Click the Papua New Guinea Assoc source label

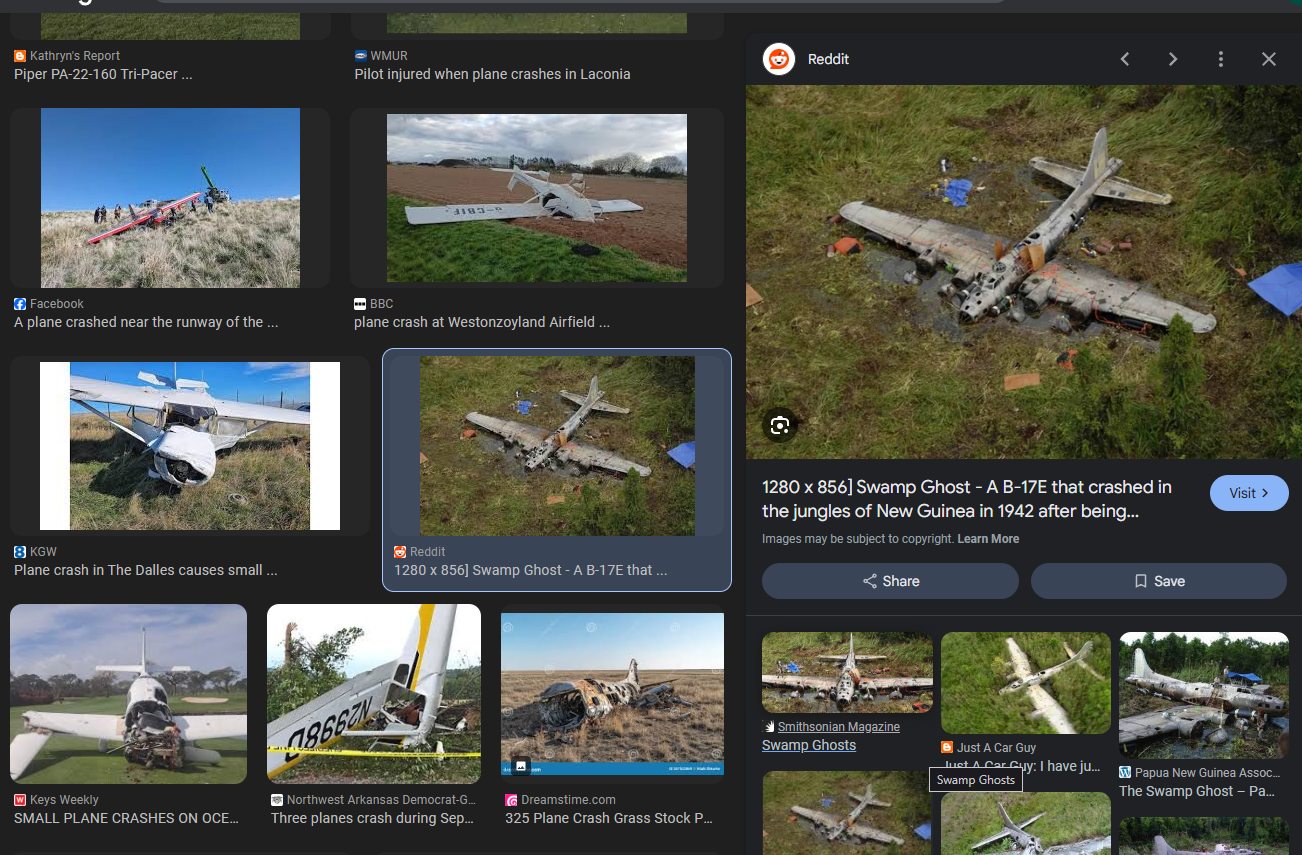click(x=1207, y=773)
